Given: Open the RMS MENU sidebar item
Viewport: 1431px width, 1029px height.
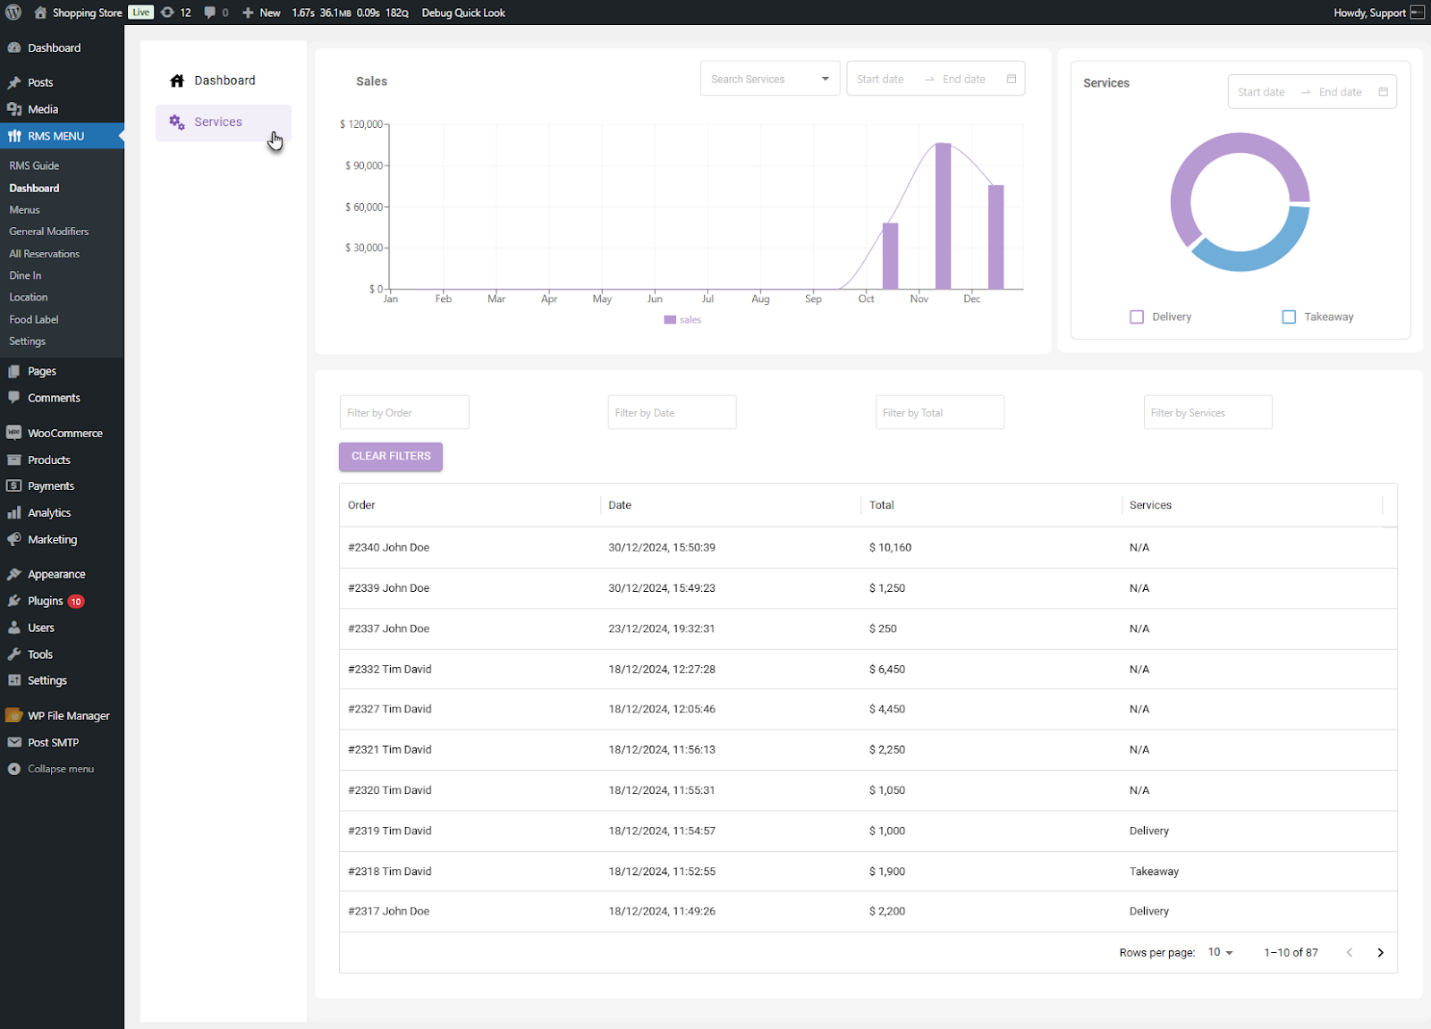Looking at the screenshot, I should point(62,136).
